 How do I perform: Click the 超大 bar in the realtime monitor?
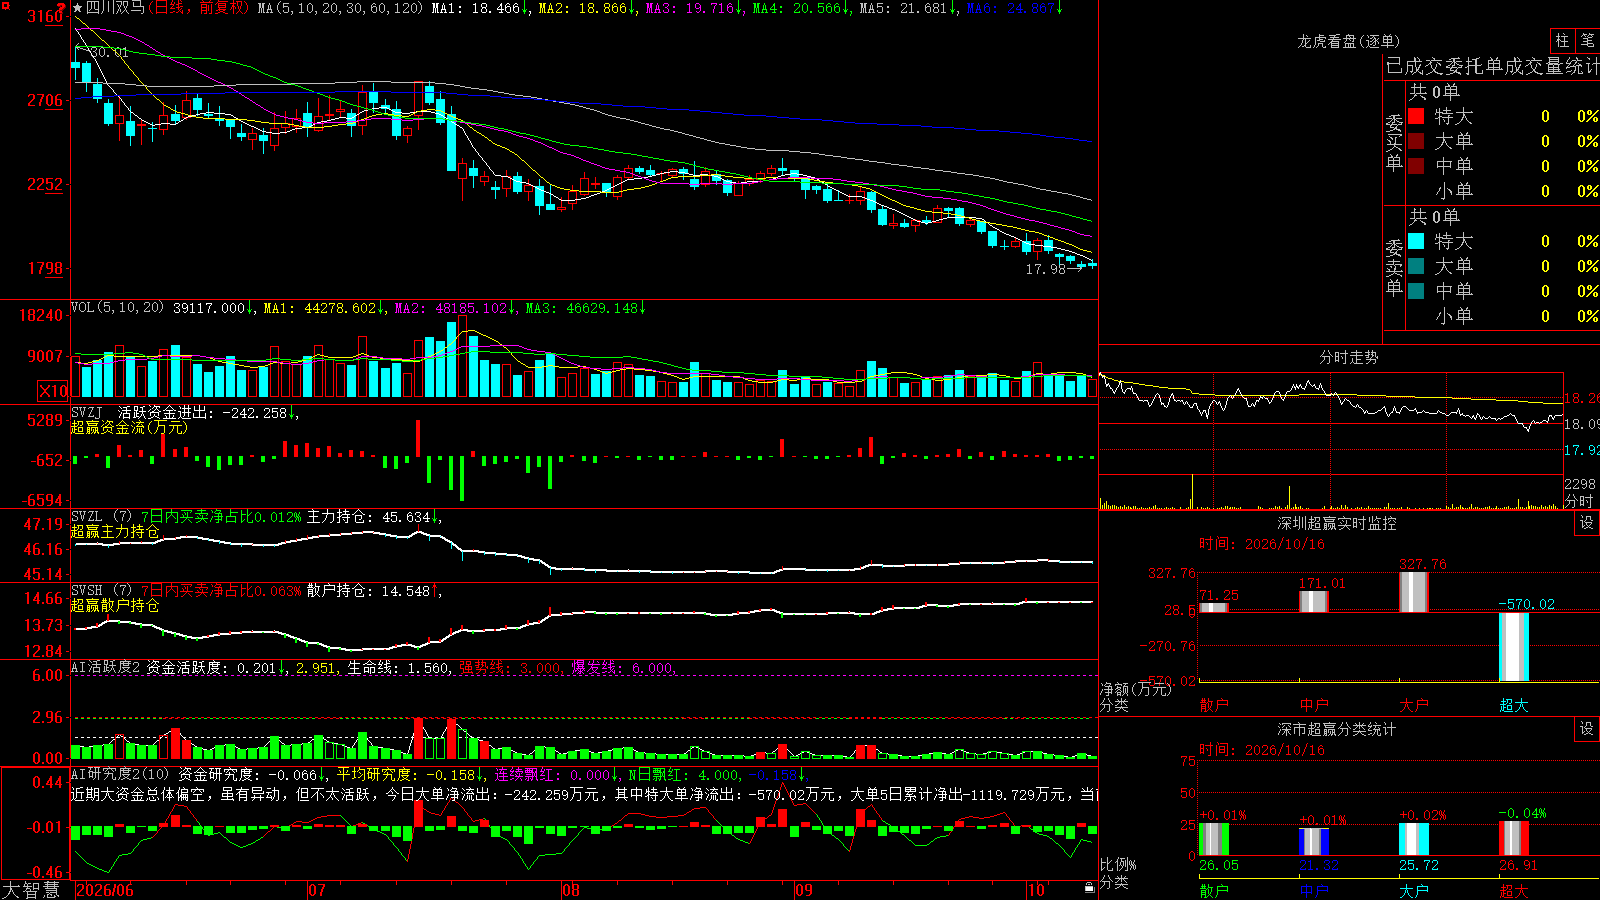tap(1513, 647)
